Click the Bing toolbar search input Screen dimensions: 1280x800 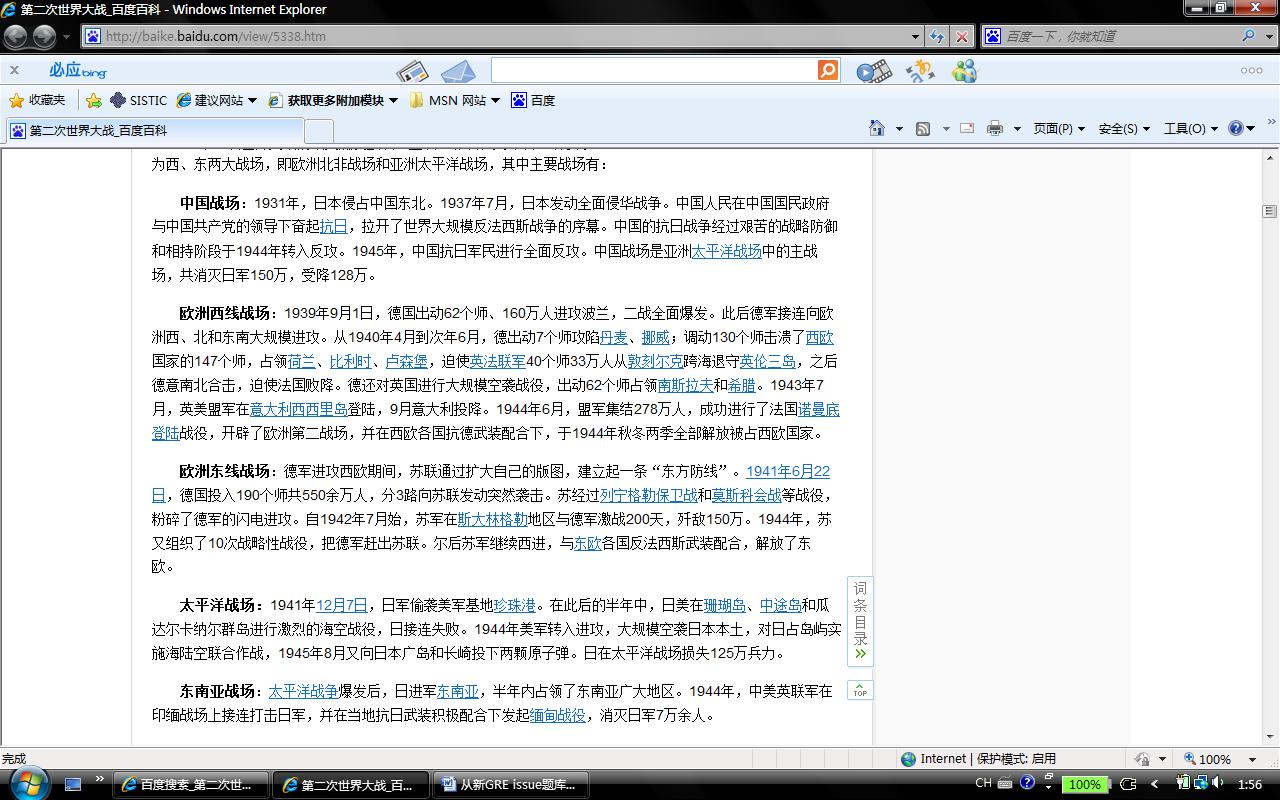point(653,70)
